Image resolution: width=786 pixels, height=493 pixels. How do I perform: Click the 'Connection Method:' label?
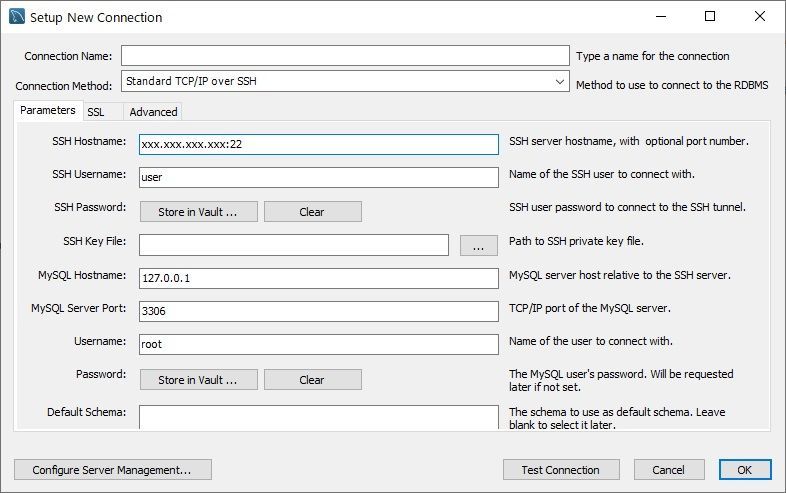[x=64, y=86]
